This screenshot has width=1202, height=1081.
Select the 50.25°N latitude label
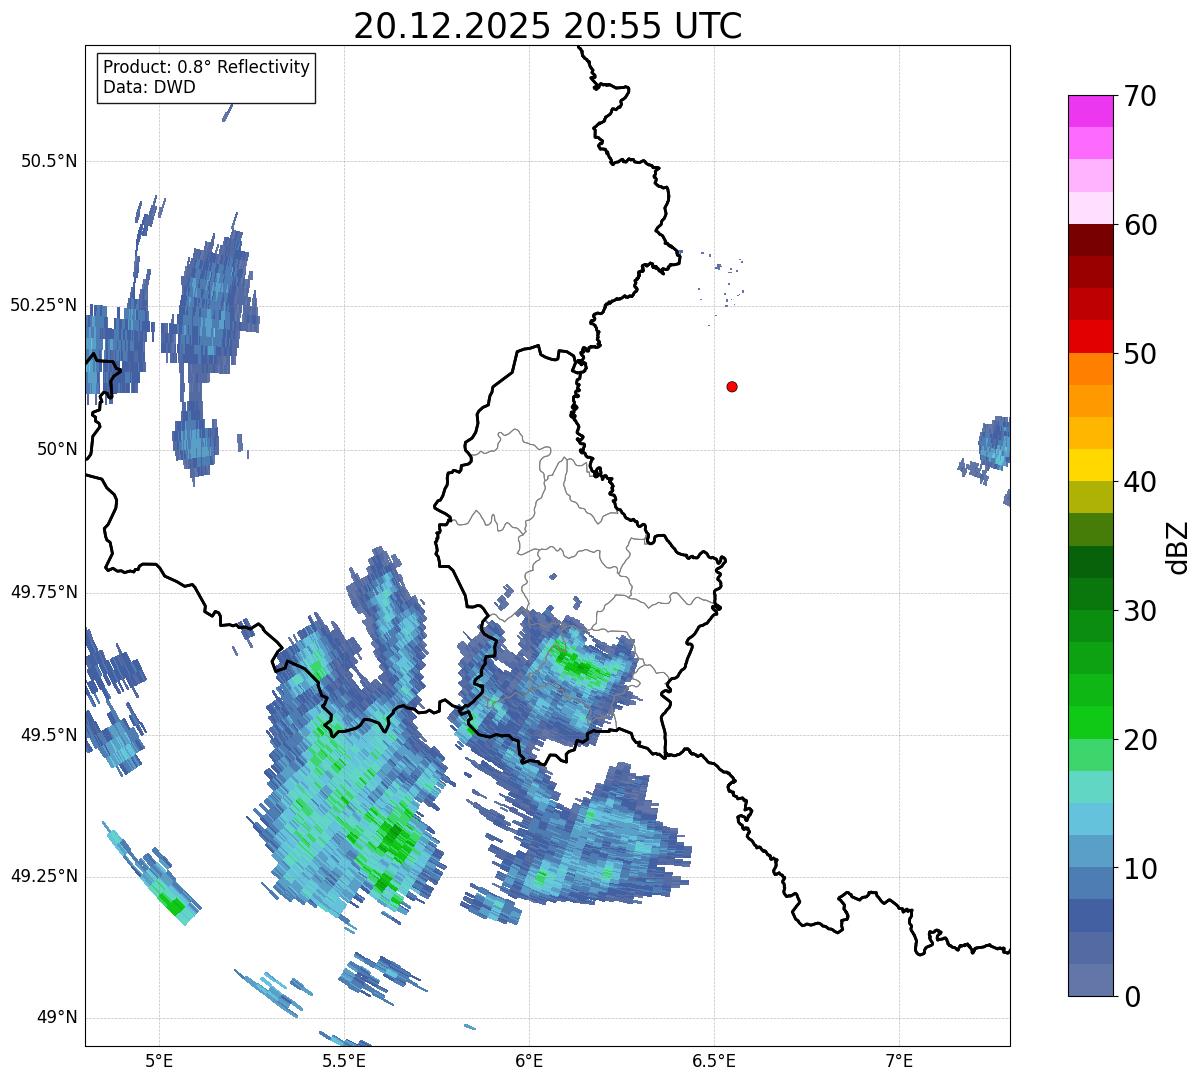44,305
